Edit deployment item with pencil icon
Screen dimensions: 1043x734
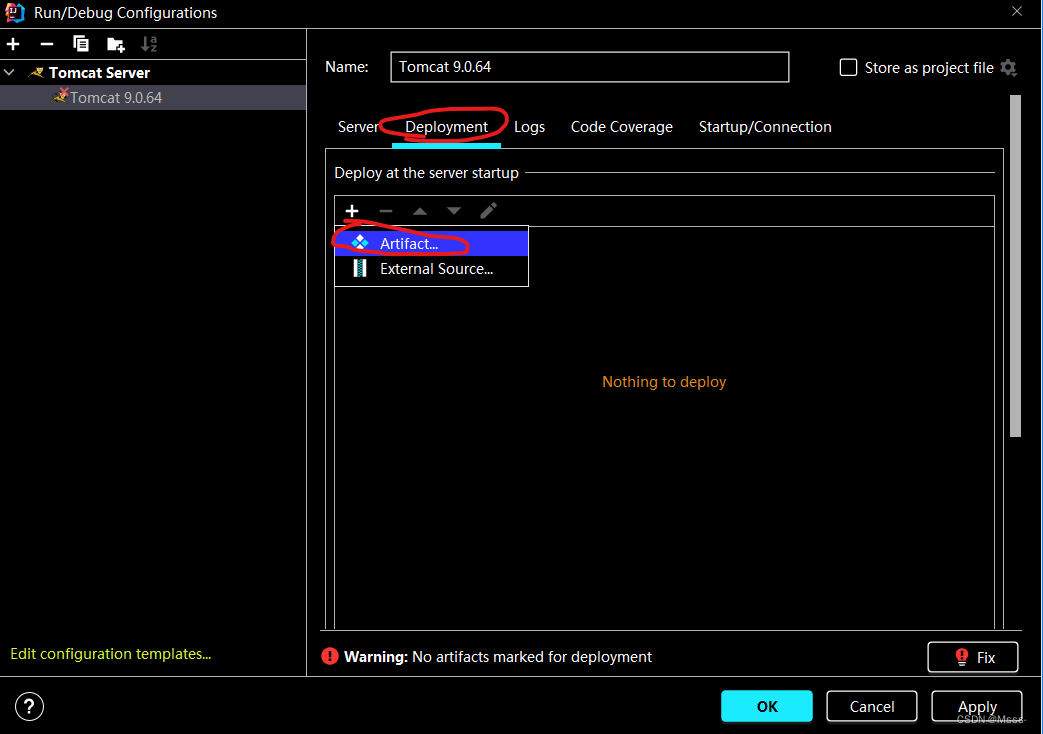coord(488,211)
